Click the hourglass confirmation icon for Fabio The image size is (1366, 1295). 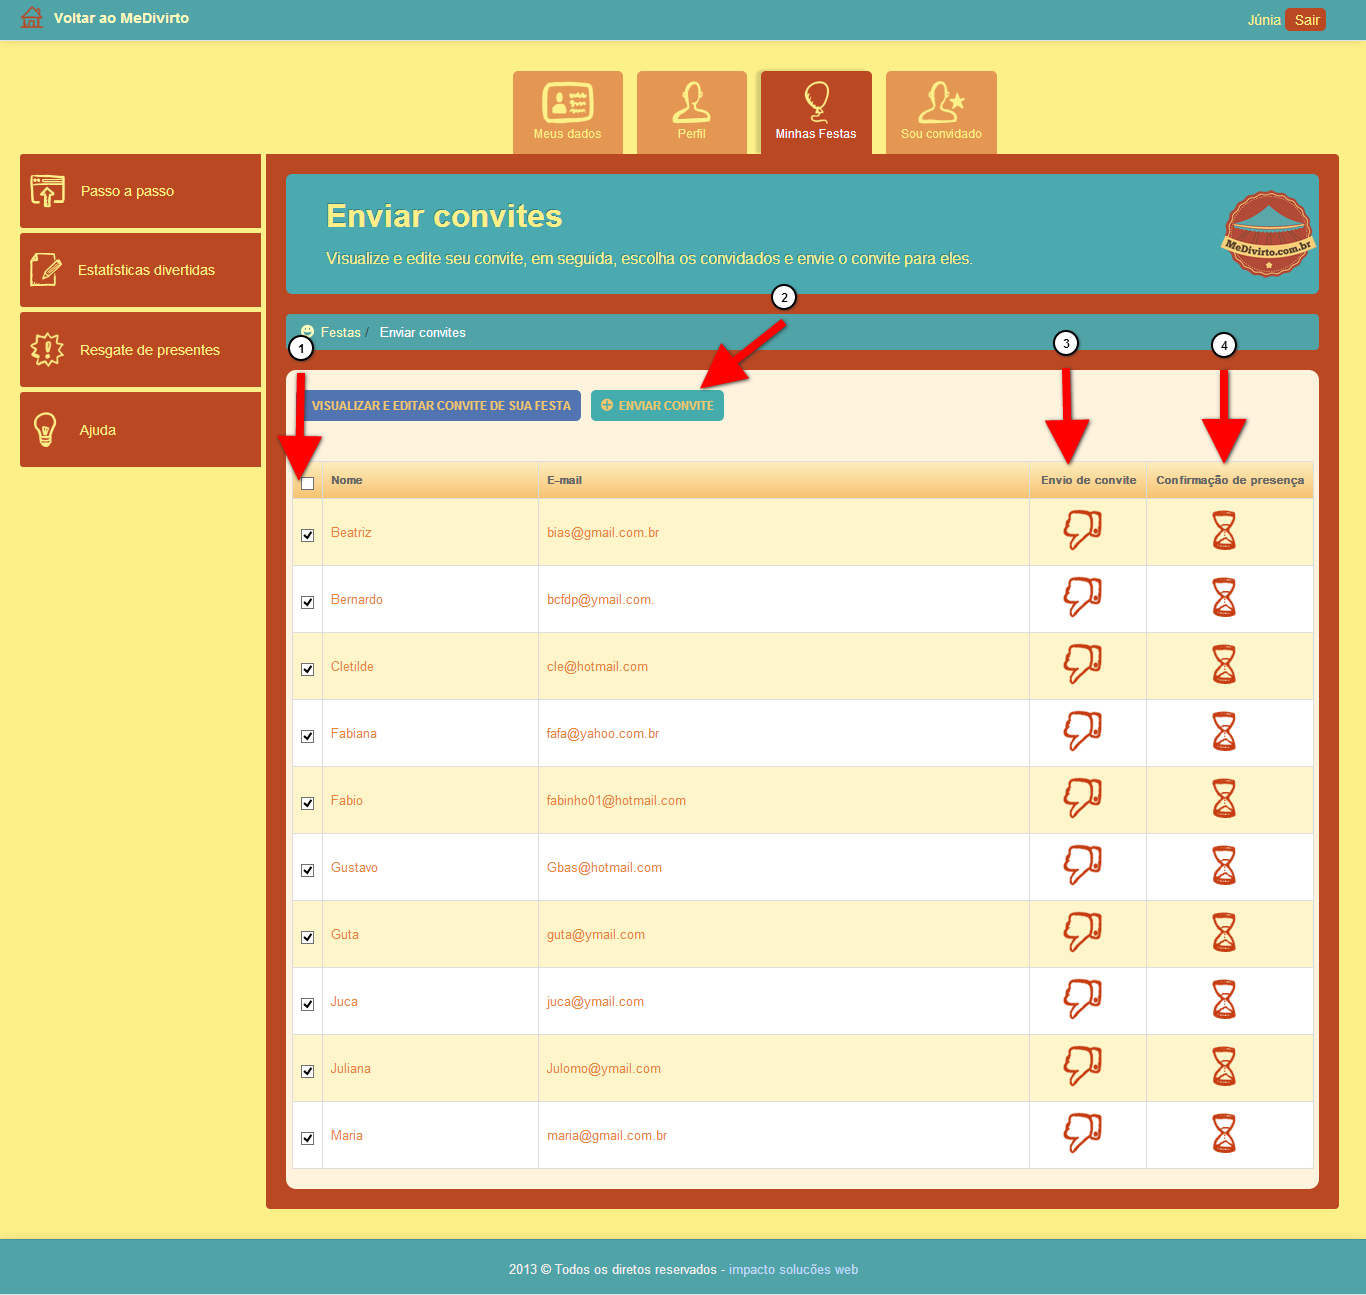click(x=1224, y=799)
